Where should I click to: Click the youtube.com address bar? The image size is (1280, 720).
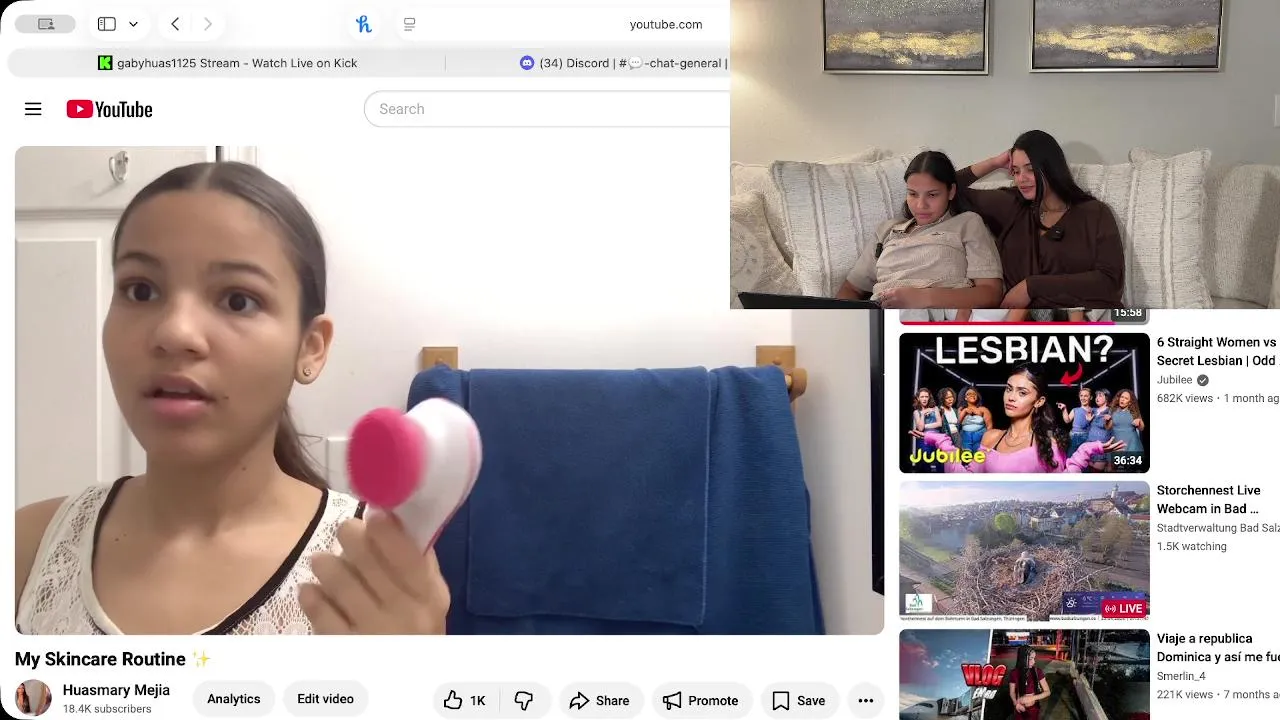point(665,24)
